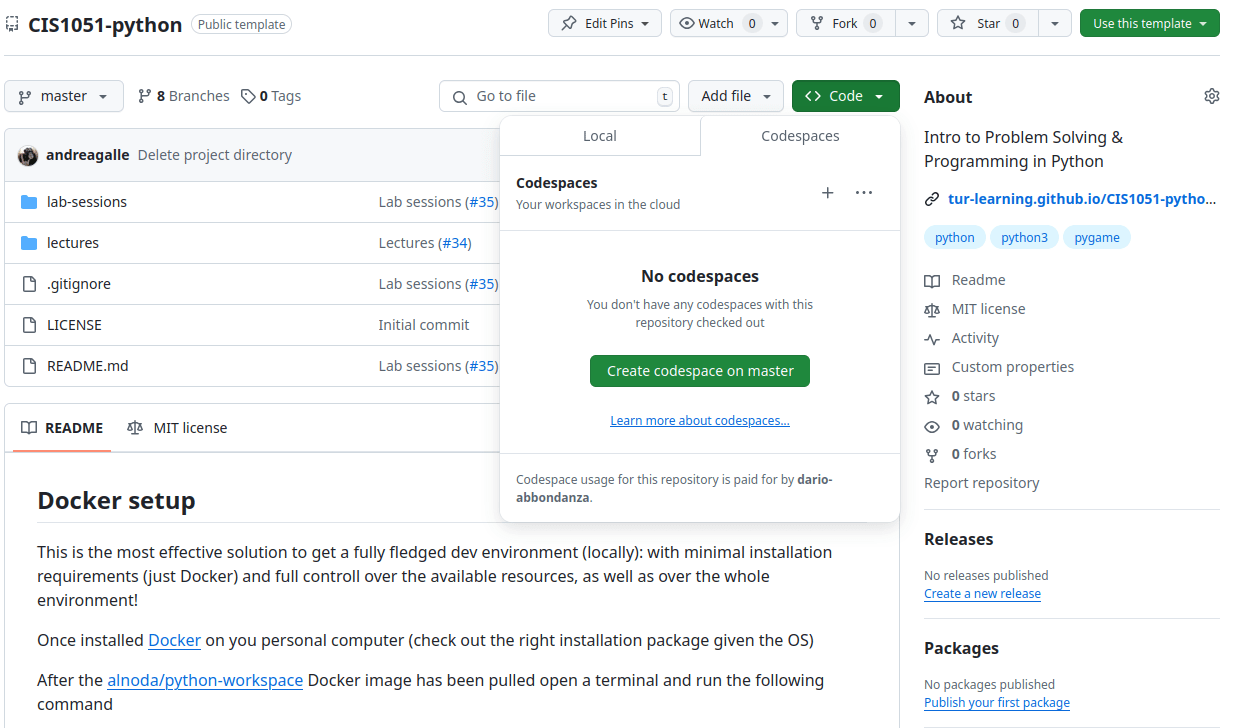This screenshot has height=728, width=1253.
Task: Open alnoda/python-workspace link
Action: tap(205, 680)
